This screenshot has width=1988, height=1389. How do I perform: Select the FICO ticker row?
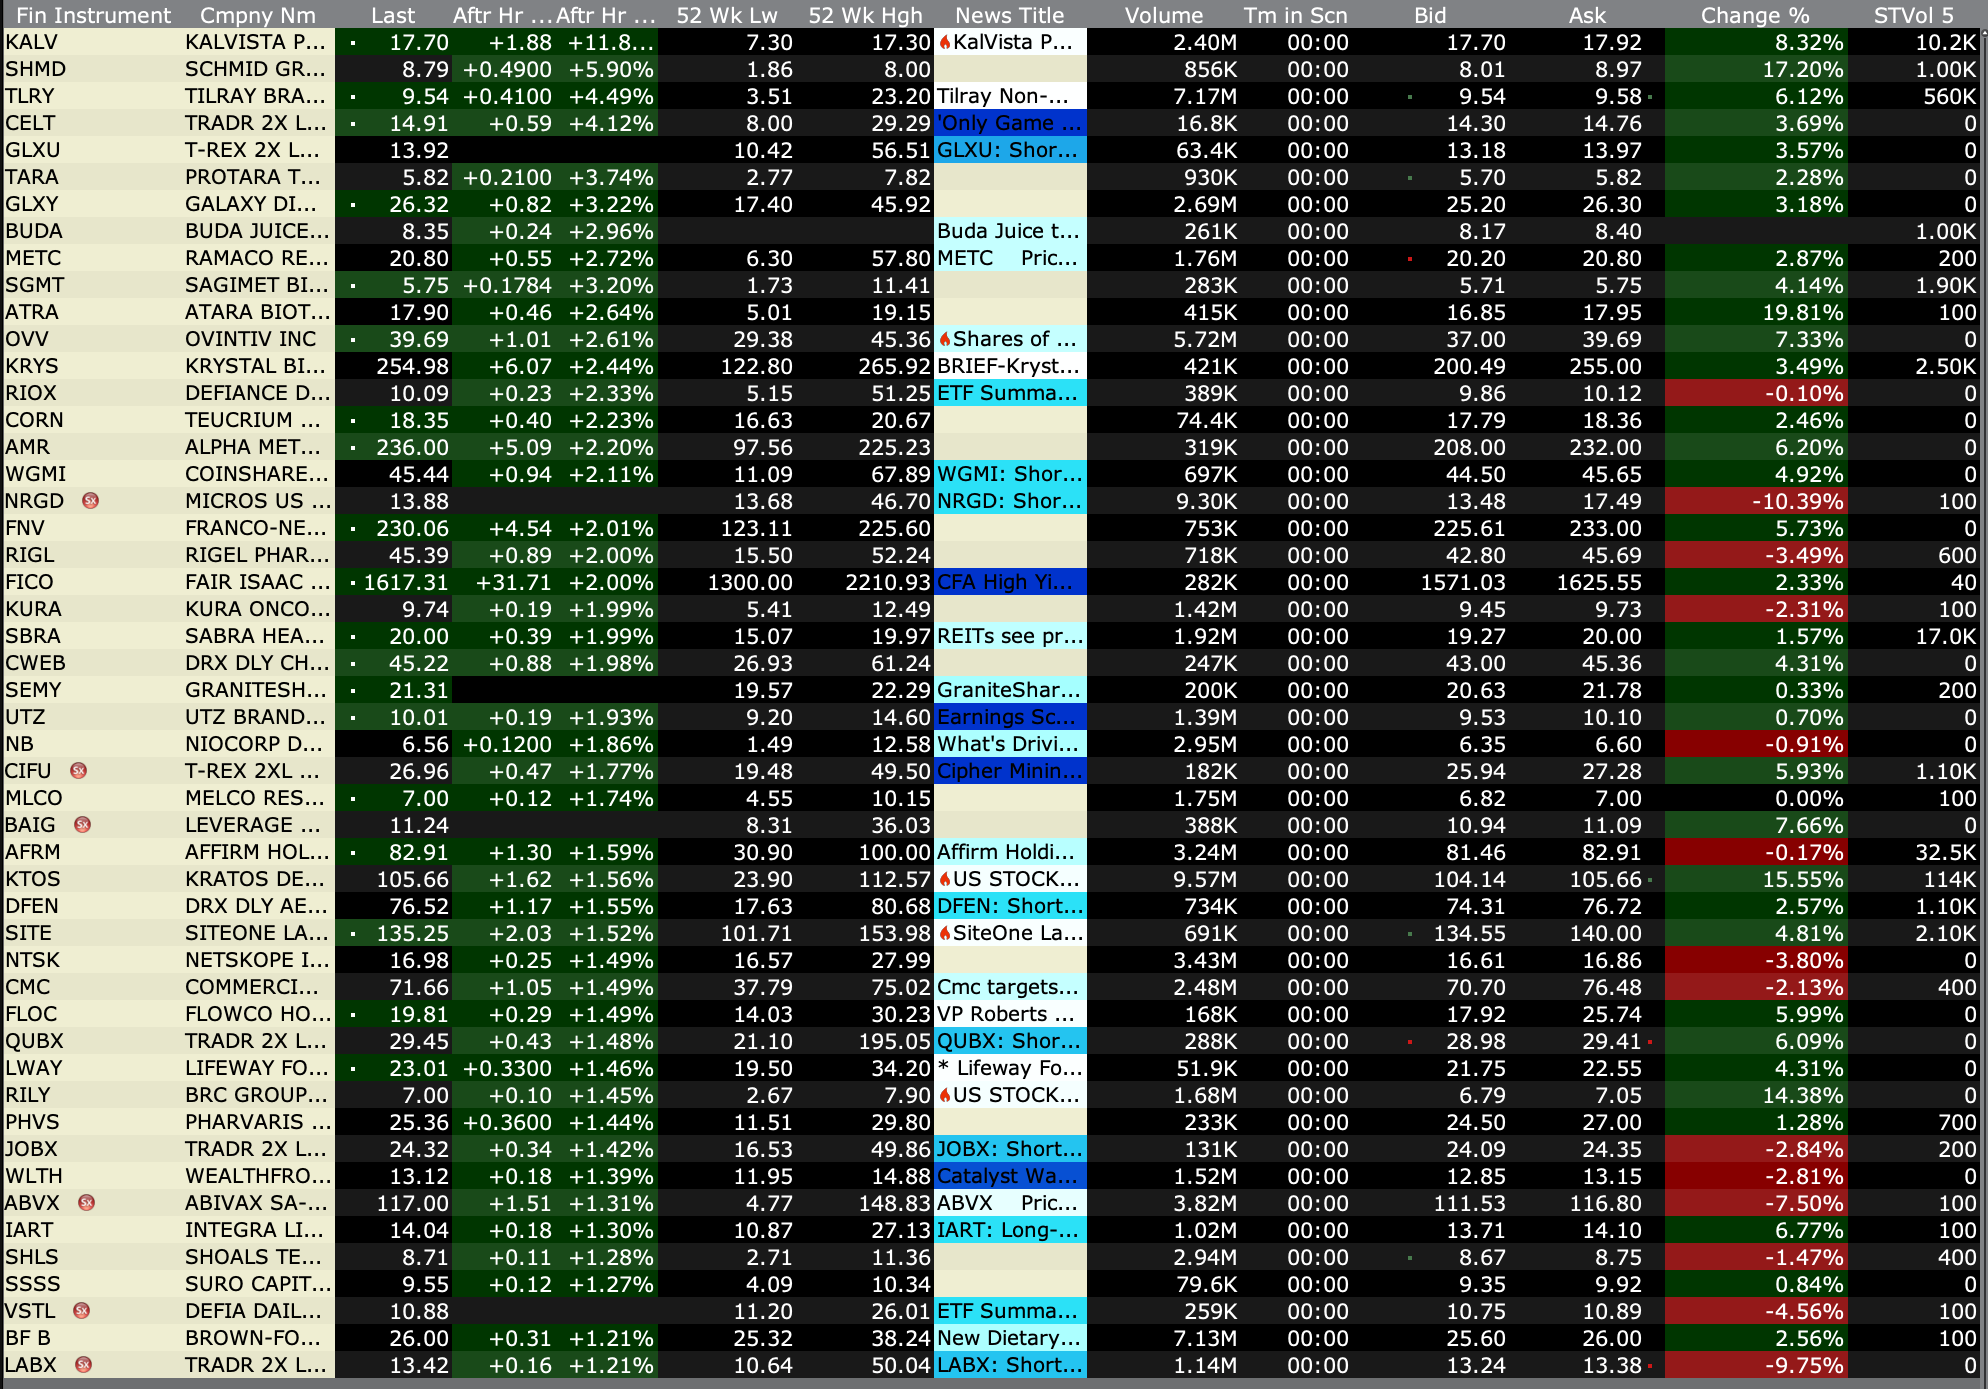click(x=30, y=582)
